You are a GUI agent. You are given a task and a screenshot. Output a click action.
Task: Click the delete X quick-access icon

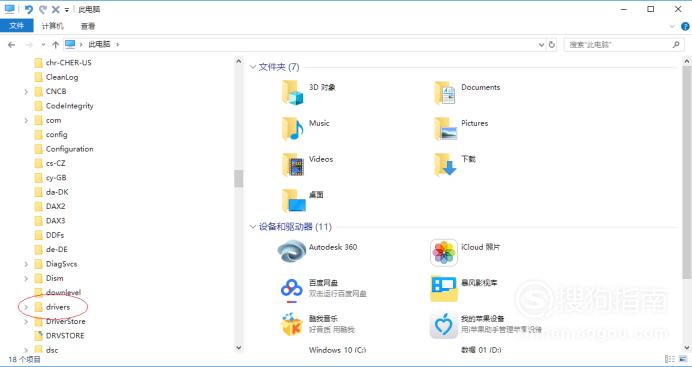[x=56, y=9]
